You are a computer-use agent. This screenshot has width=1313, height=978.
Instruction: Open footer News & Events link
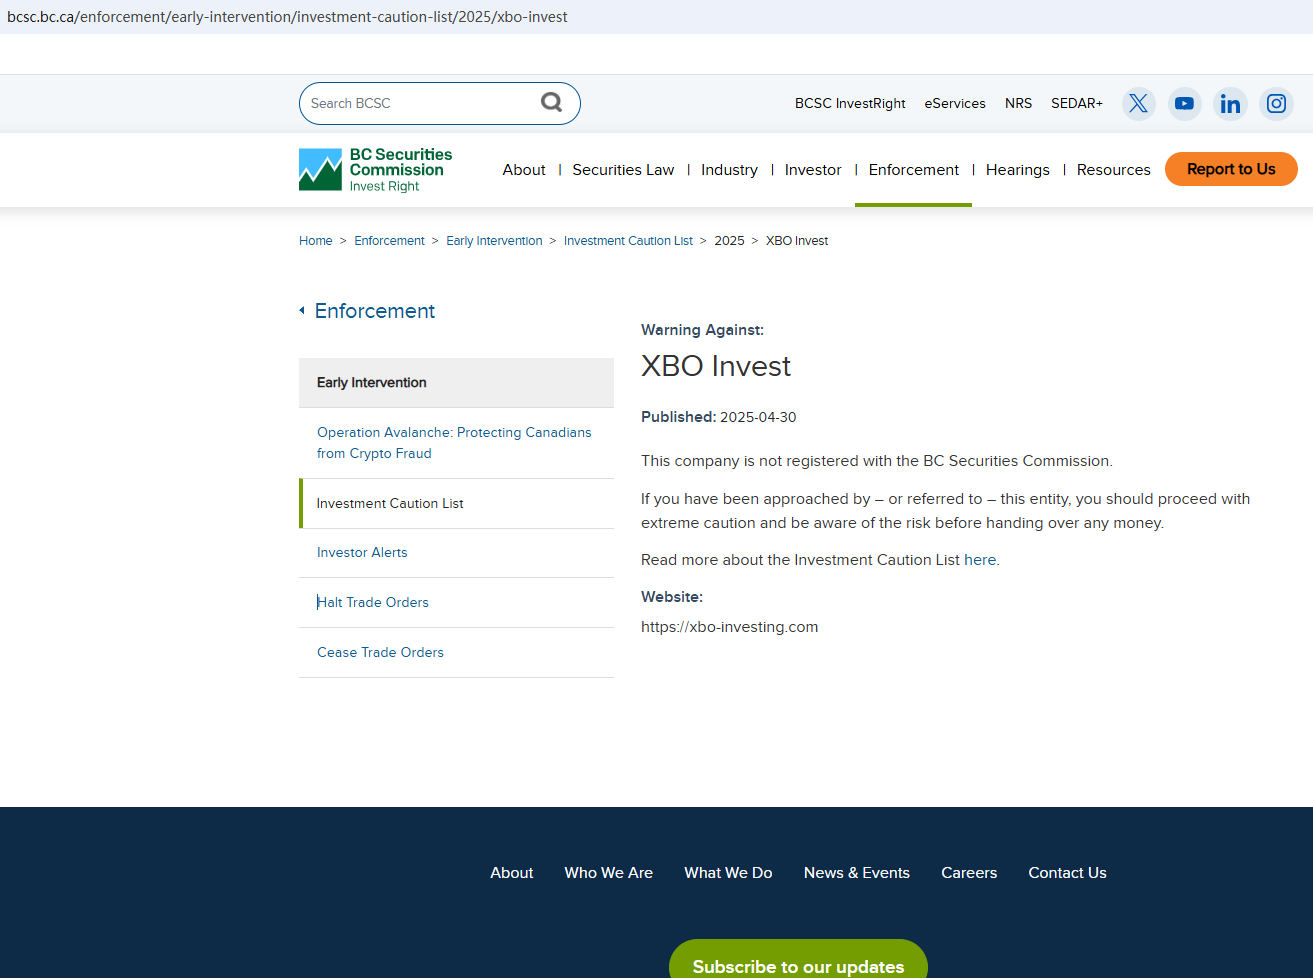(857, 873)
